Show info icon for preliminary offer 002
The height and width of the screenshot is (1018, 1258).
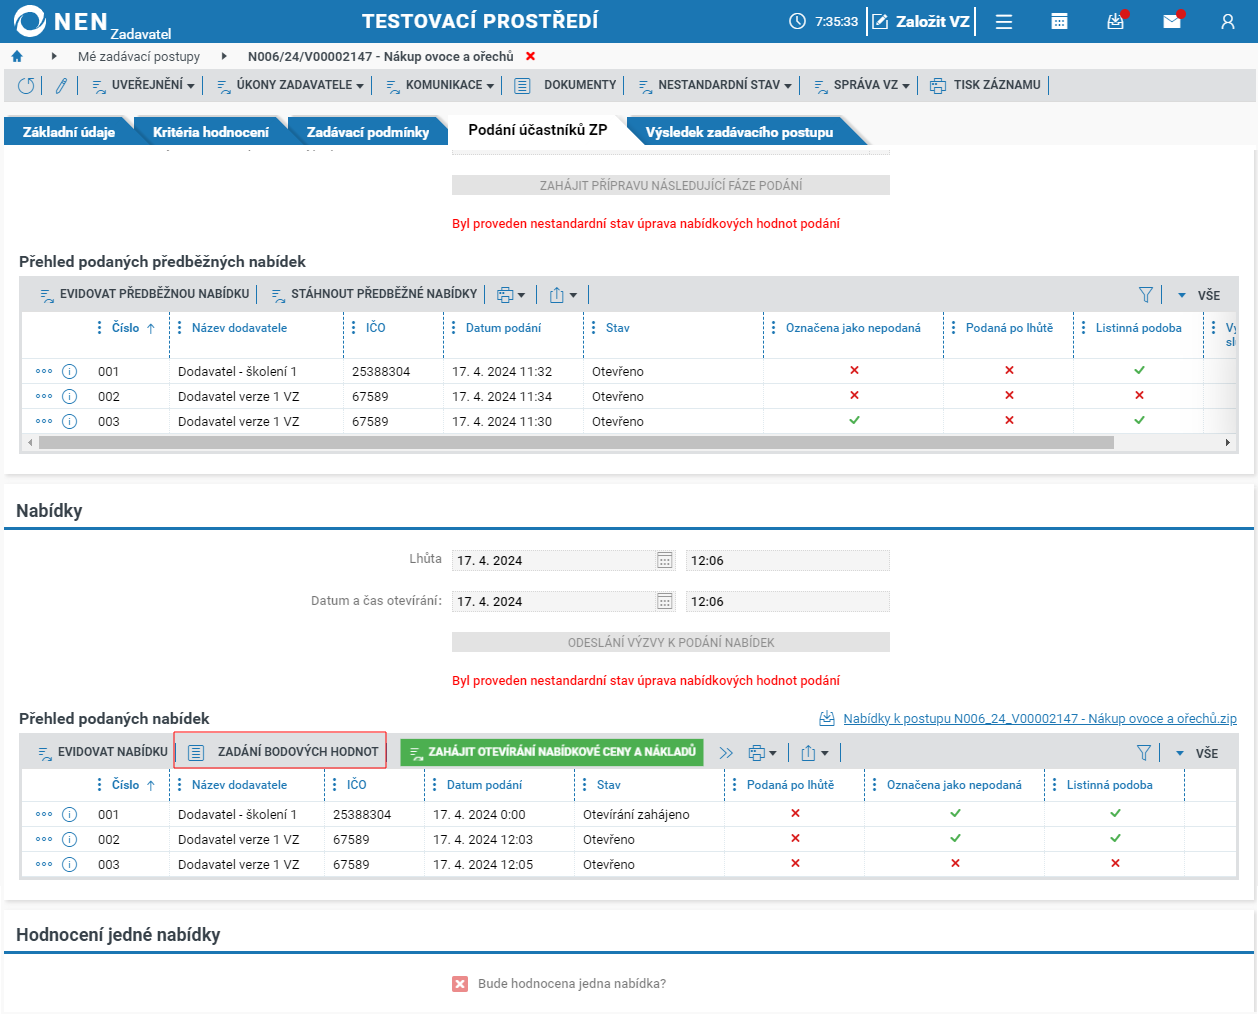coord(70,396)
